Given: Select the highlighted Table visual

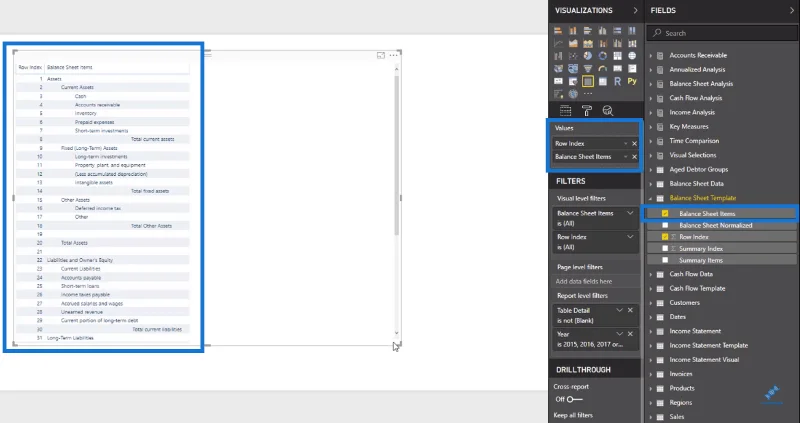Looking at the screenshot, I should (588, 82).
